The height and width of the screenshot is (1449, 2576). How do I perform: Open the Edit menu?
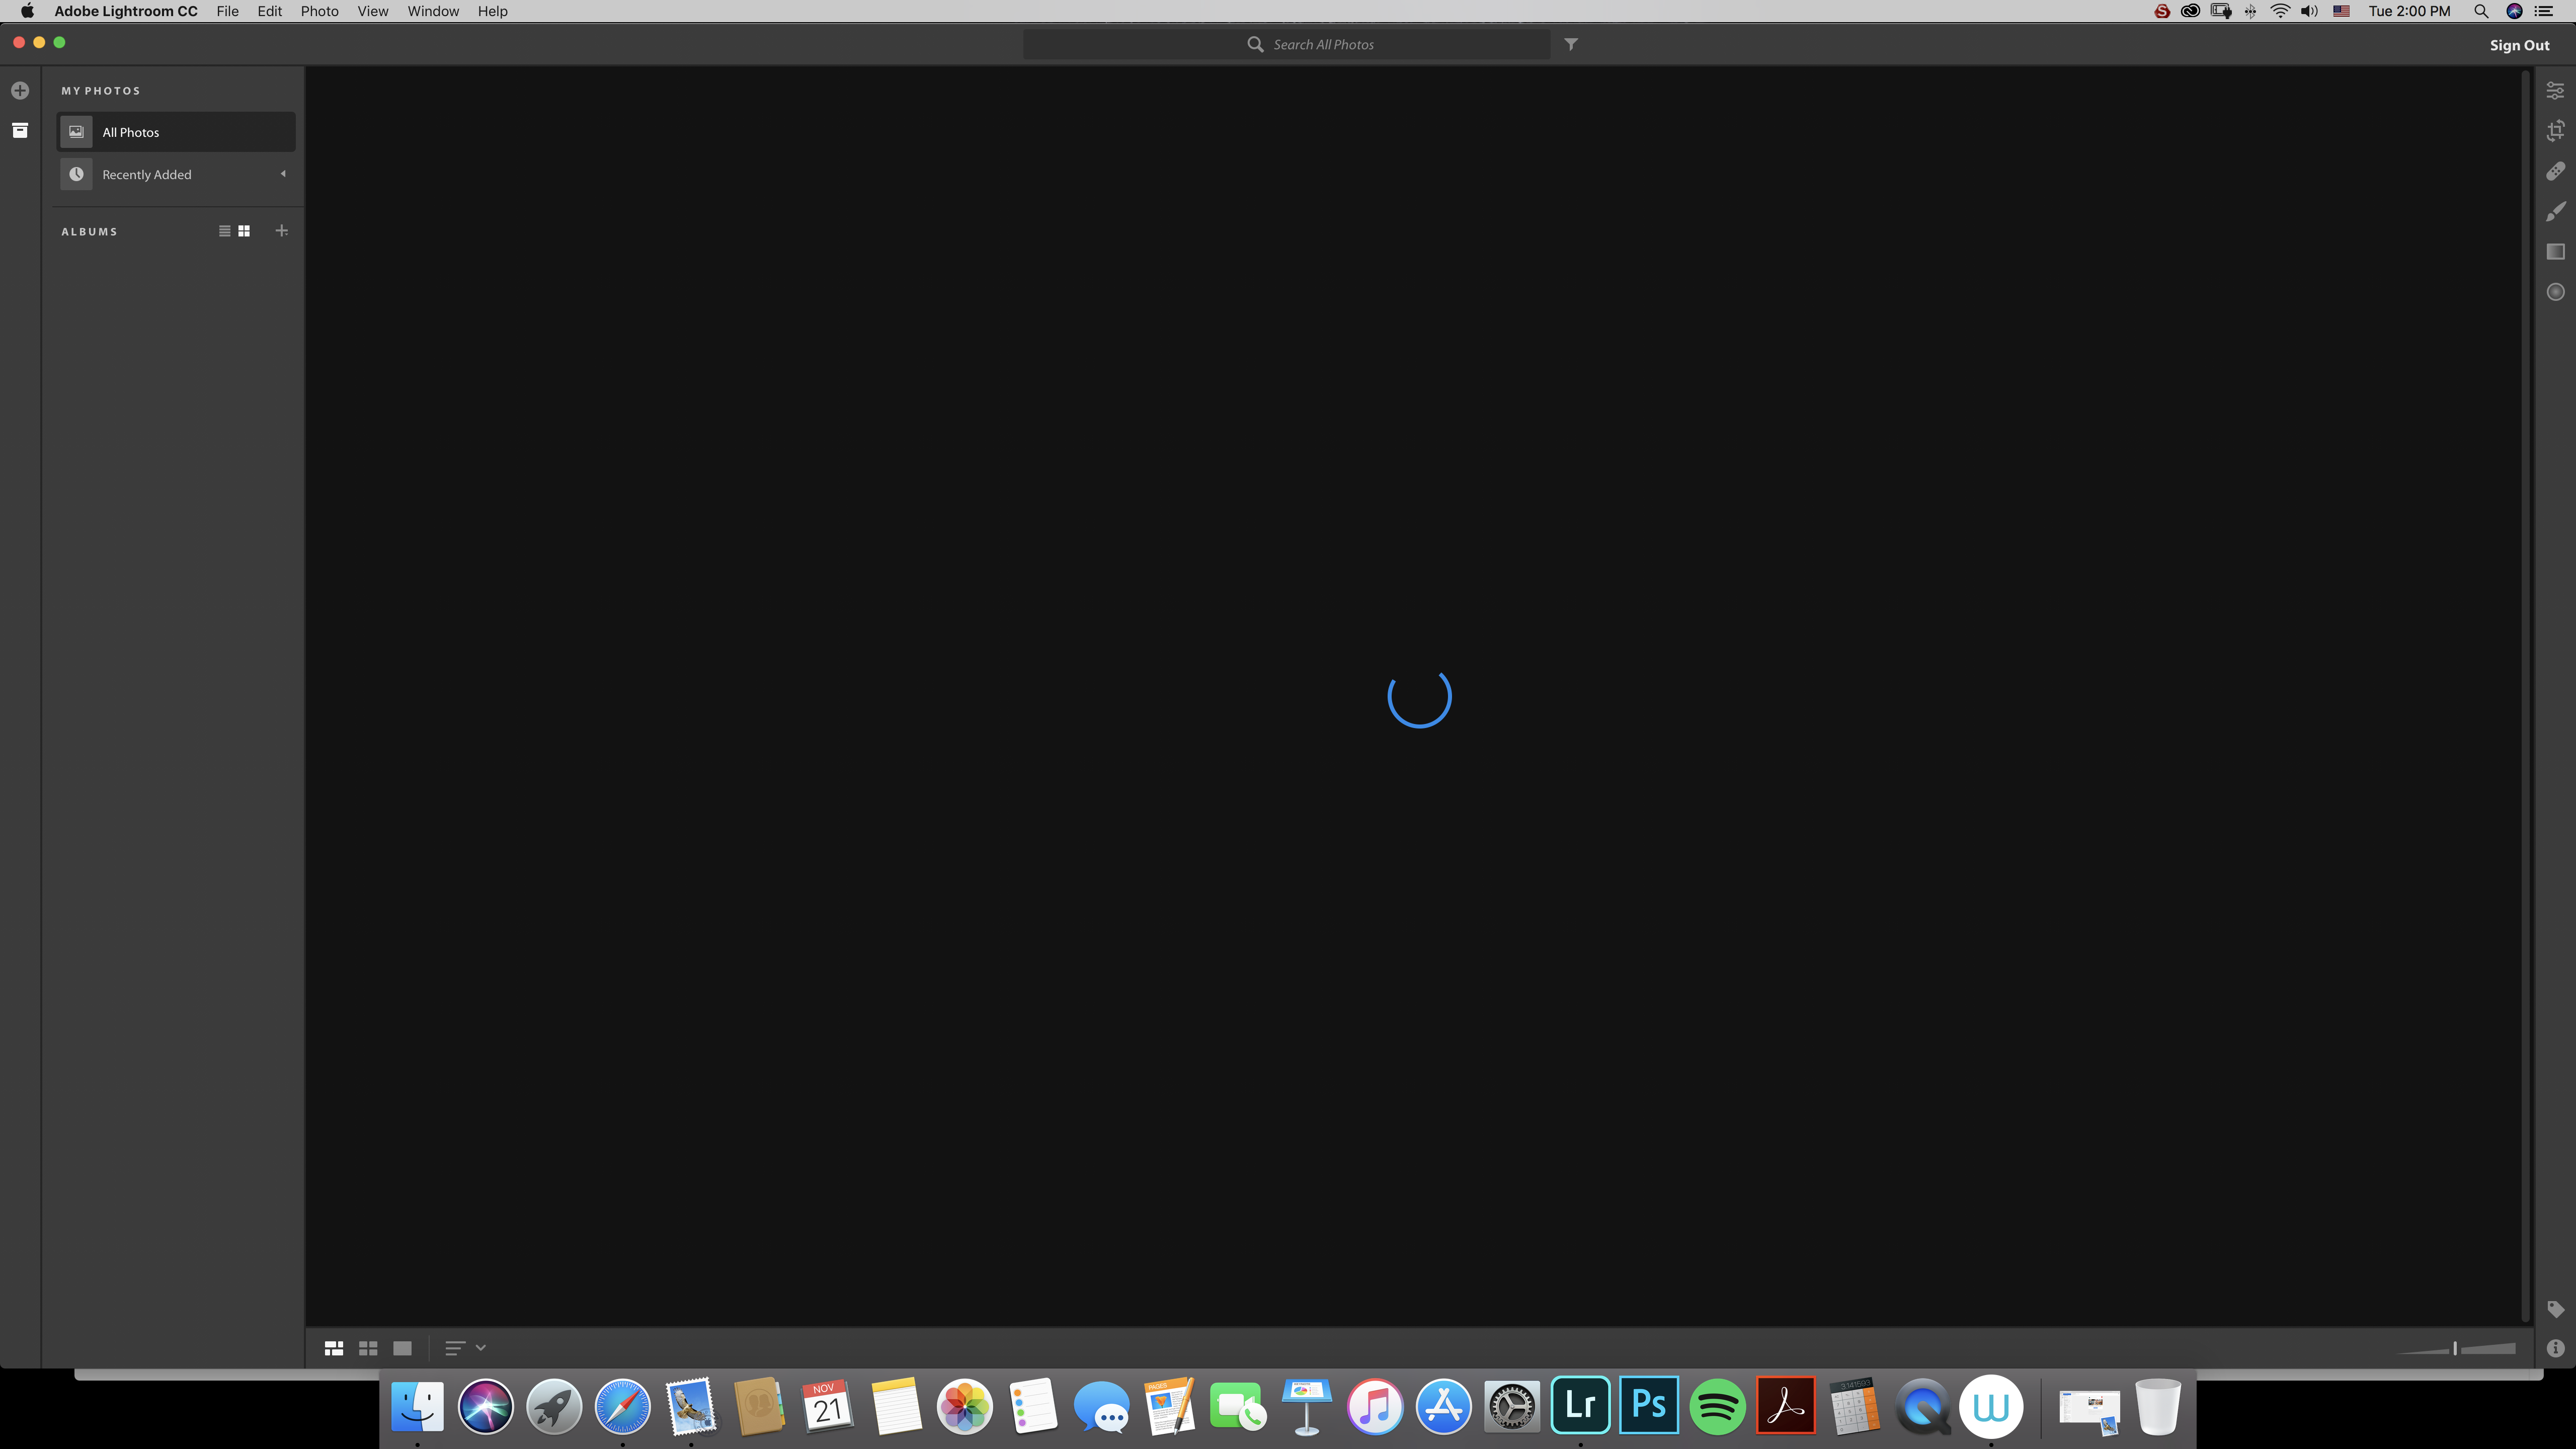click(269, 11)
